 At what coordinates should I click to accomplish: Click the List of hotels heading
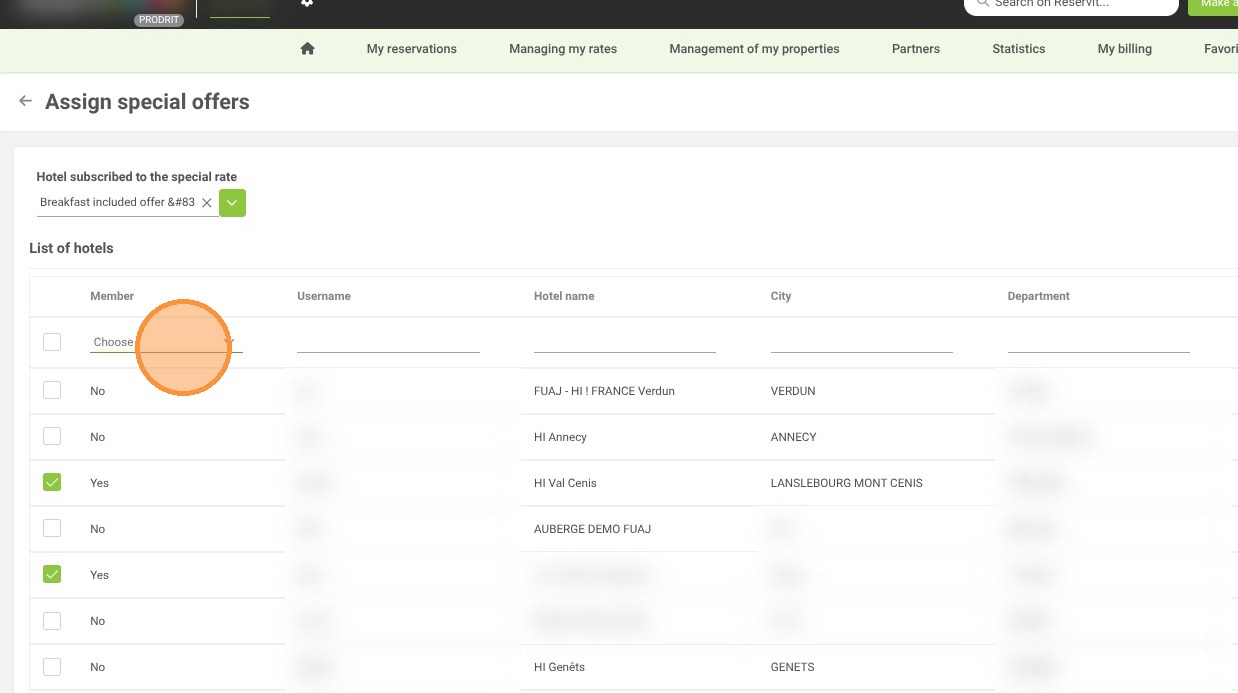coord(71,248)
